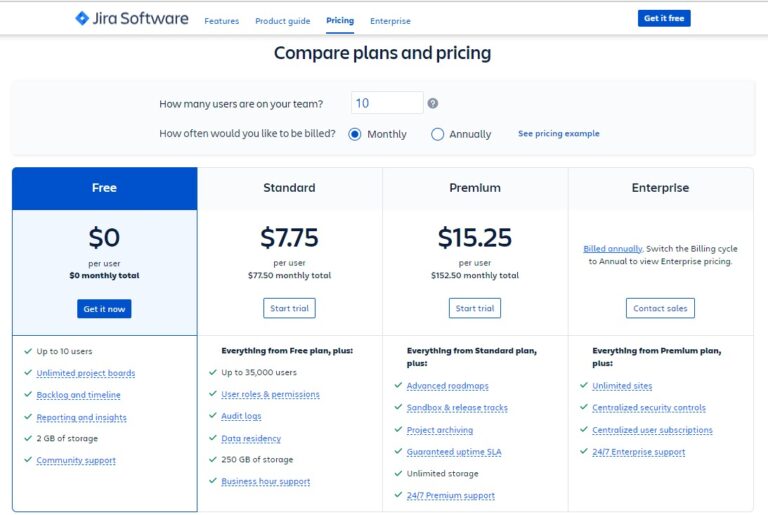Go to the Enterprise nav item

390,21
